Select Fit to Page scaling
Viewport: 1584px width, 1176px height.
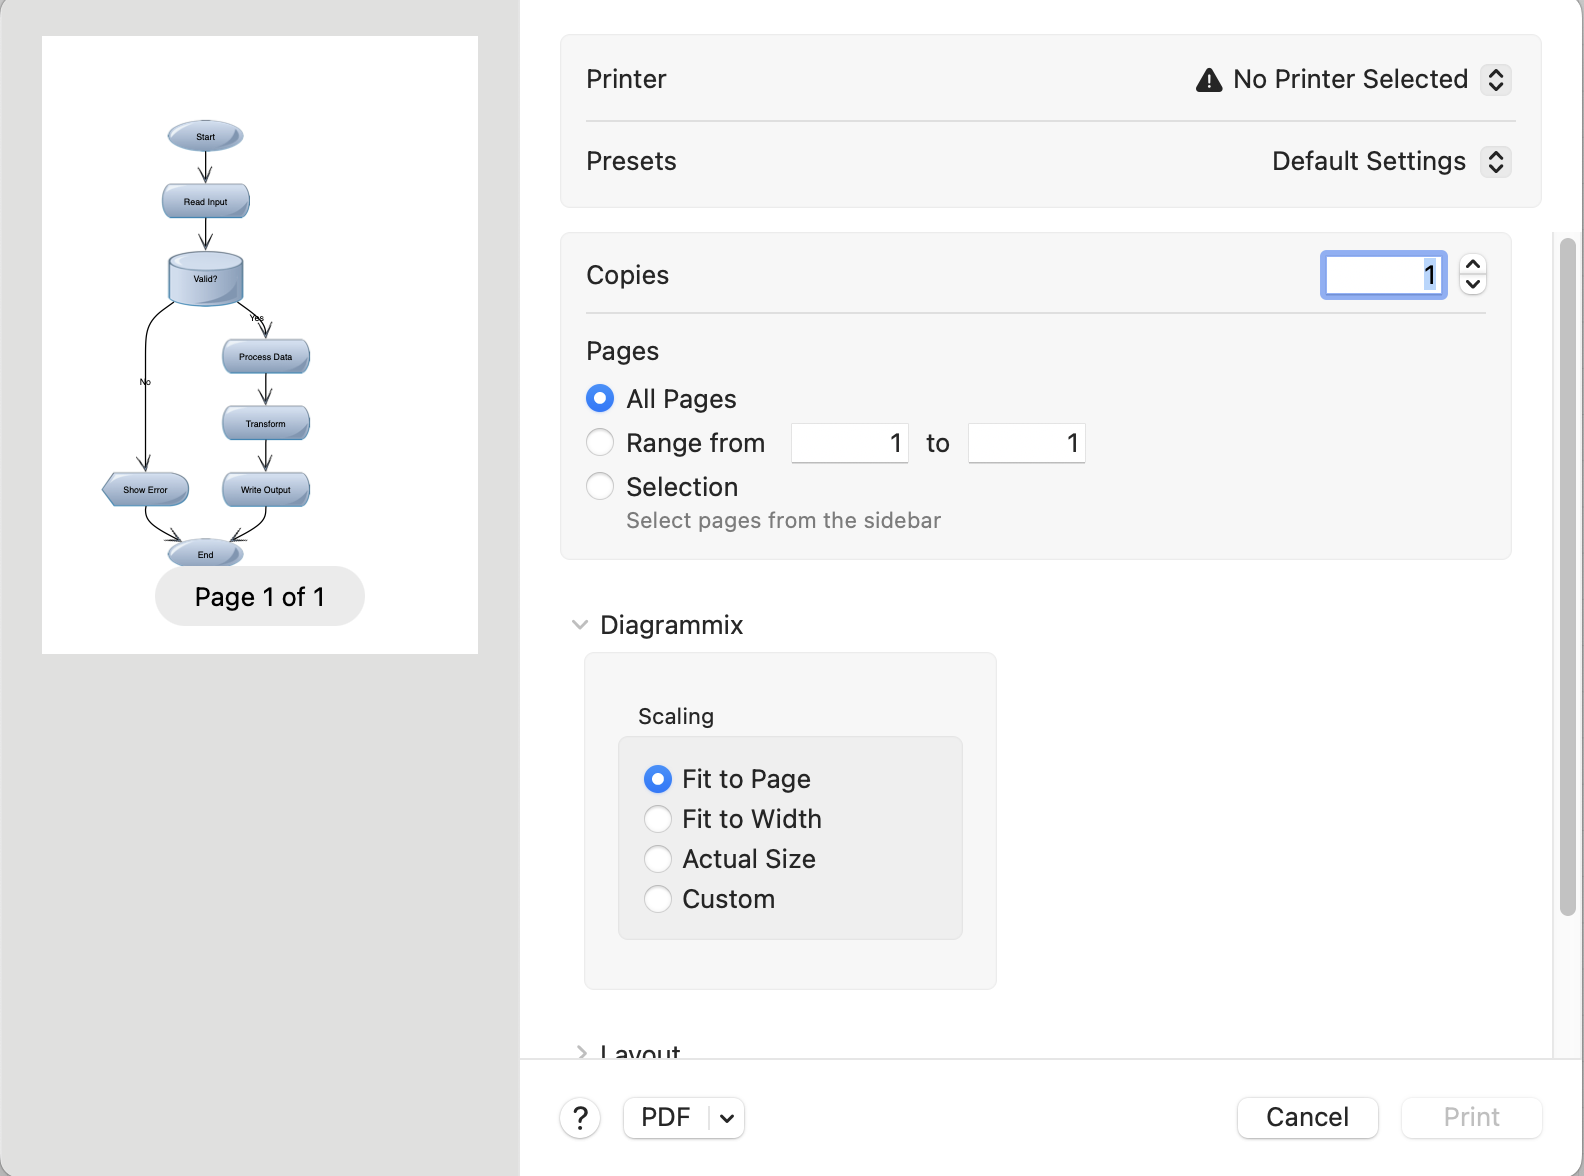pyautogui.click(x=658, y=779)
